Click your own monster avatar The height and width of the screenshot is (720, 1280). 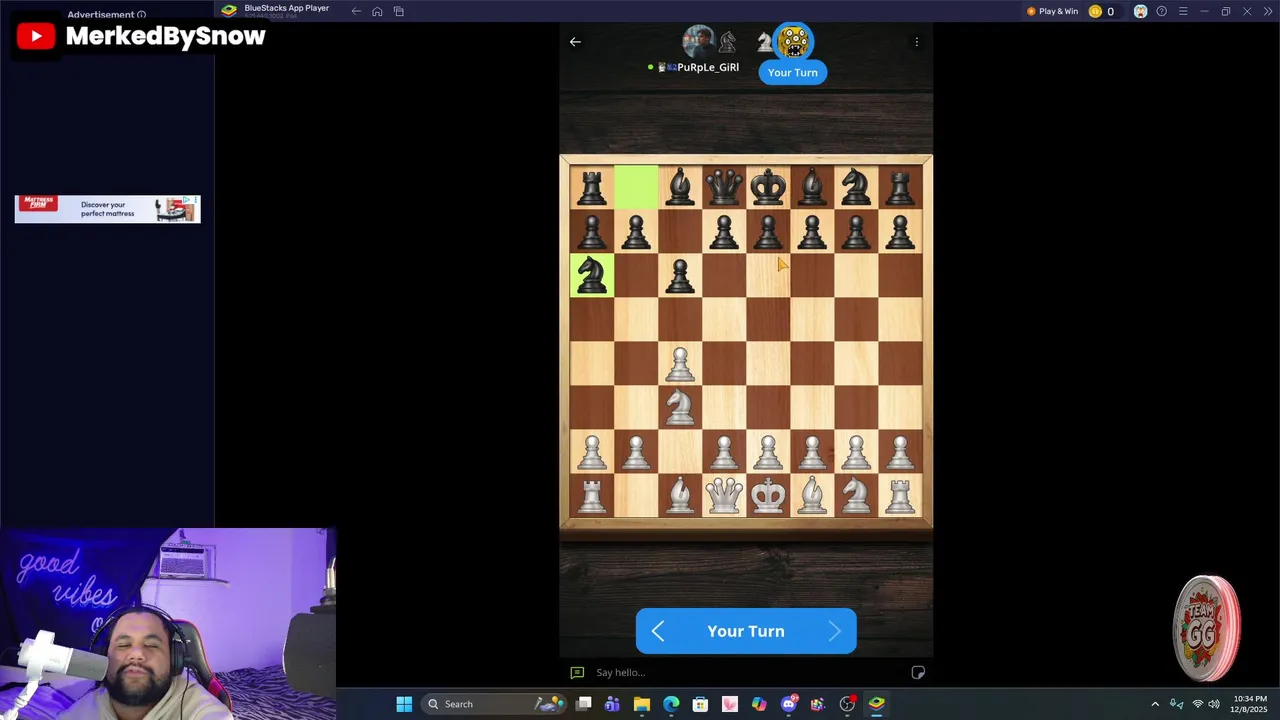click(x=793, y=42)
